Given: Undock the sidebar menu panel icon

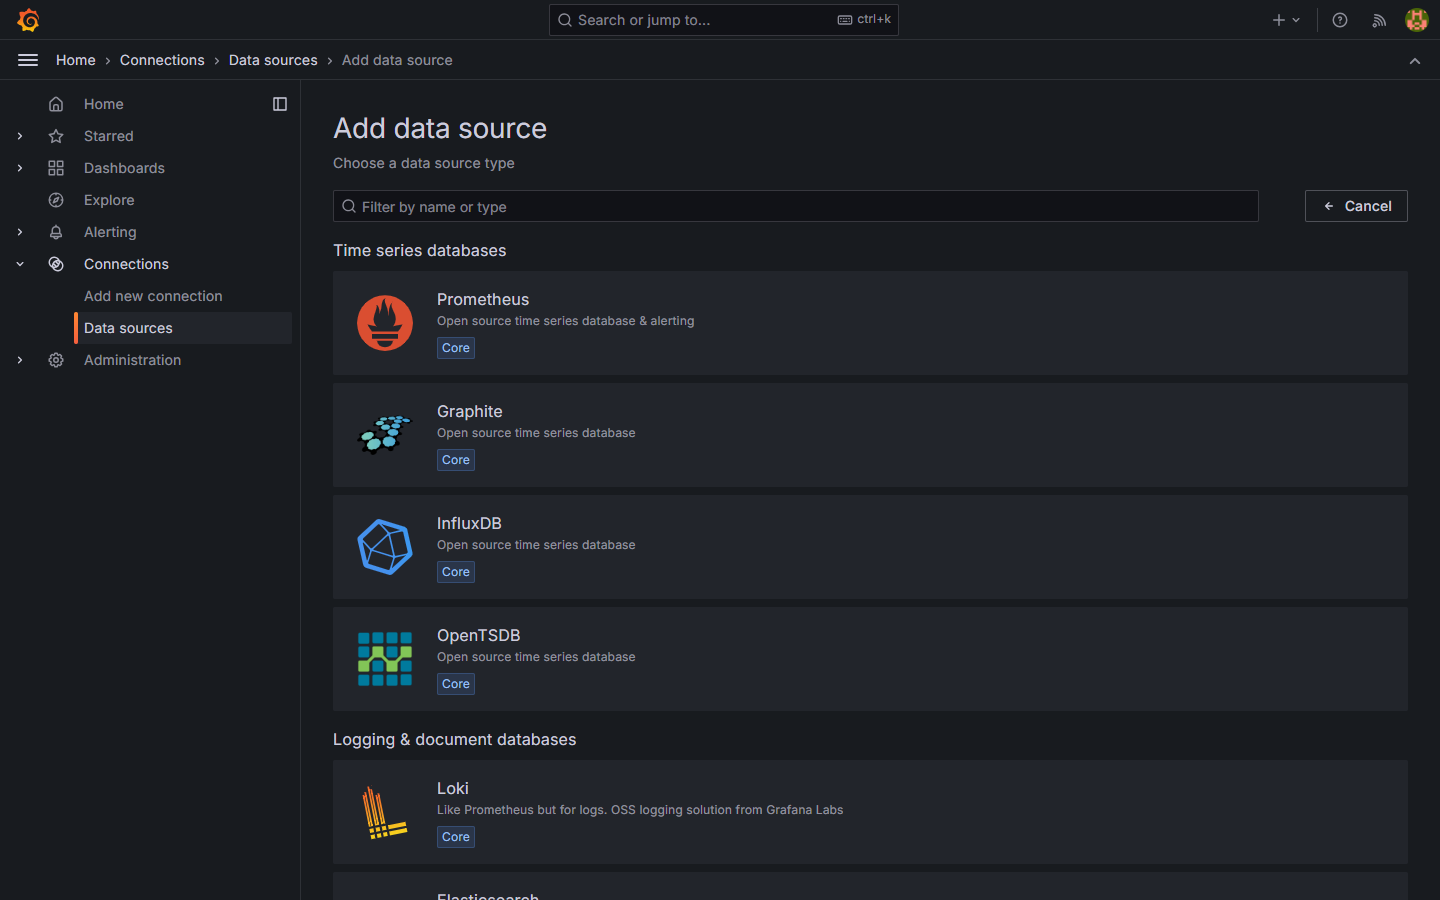Looking at the screenshot, I should pos(280,104).
